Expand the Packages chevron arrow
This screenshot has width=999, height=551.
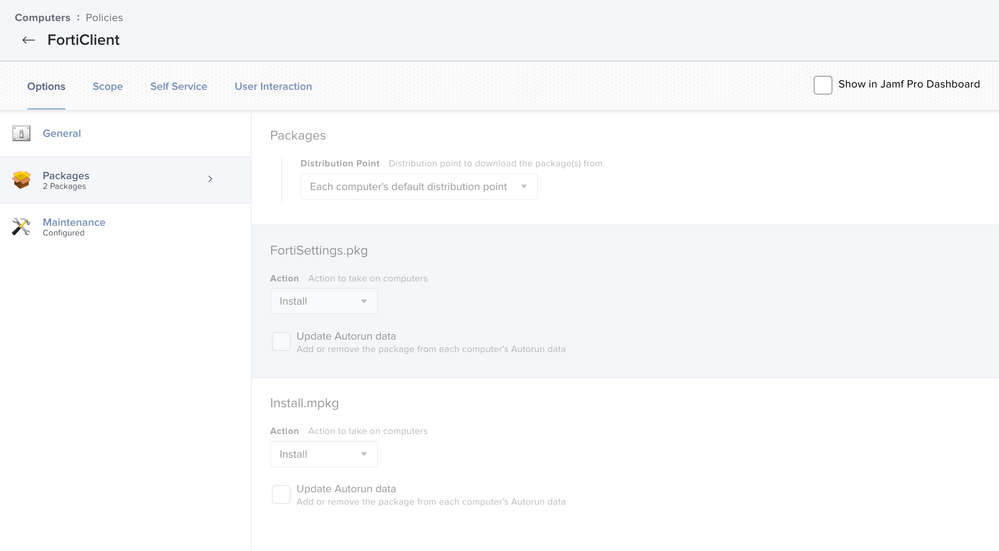(x=210, y=179)
